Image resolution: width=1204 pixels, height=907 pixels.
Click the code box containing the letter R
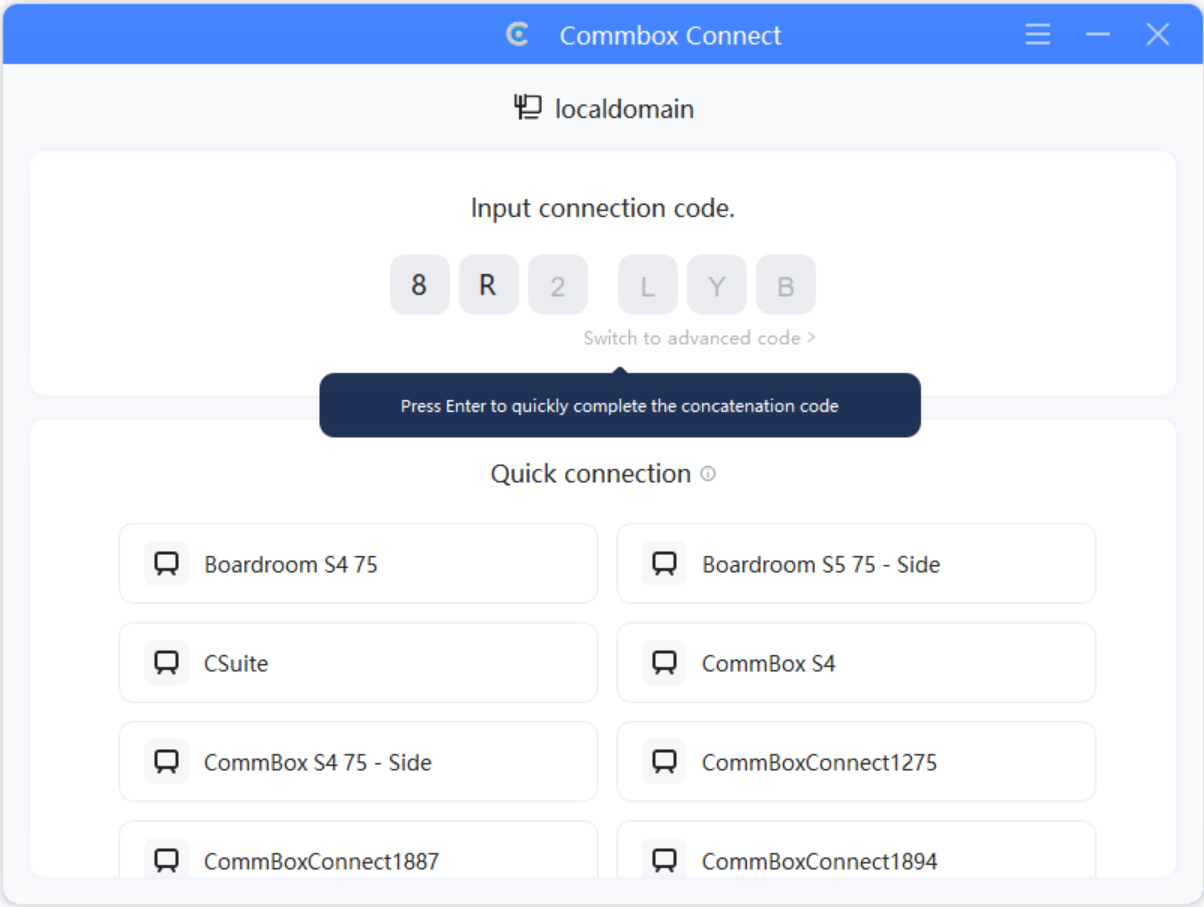(488, 285)
